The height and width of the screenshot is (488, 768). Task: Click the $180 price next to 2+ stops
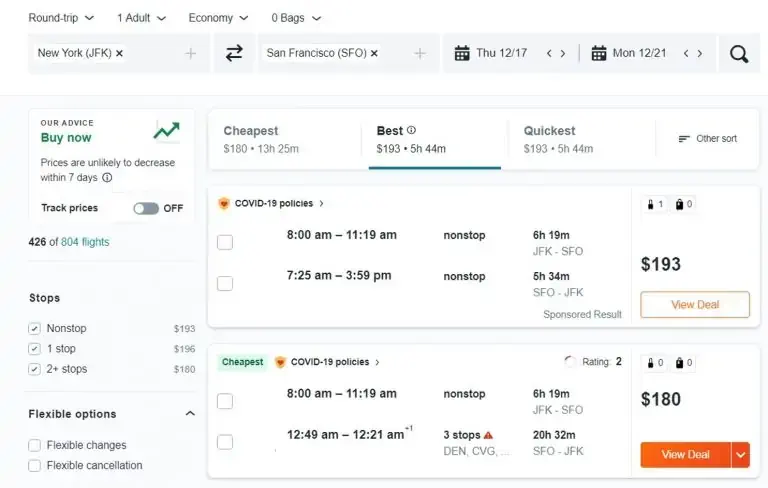pyautogui.click(x=184, y=369)
